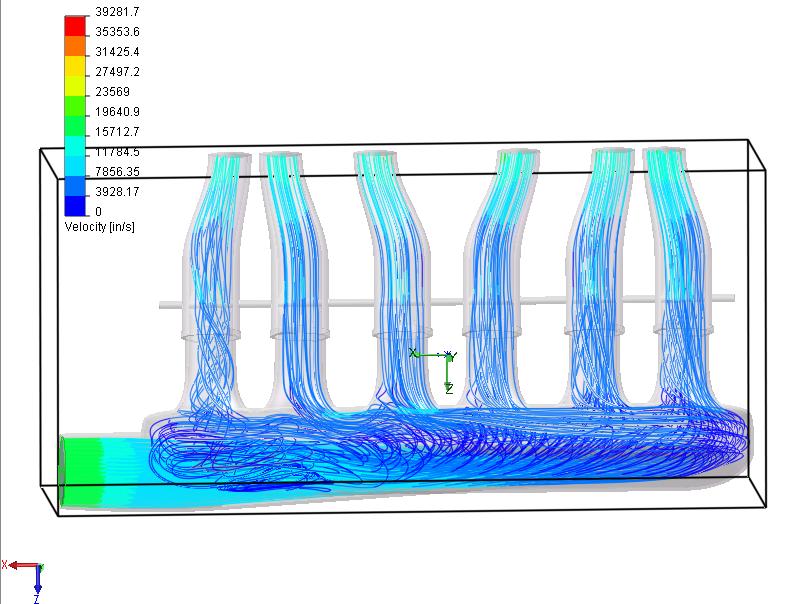This screenshot has width=796, height=604.
Task: Click the leftmost runner outlet at top
Action: [x=228, y=157]
